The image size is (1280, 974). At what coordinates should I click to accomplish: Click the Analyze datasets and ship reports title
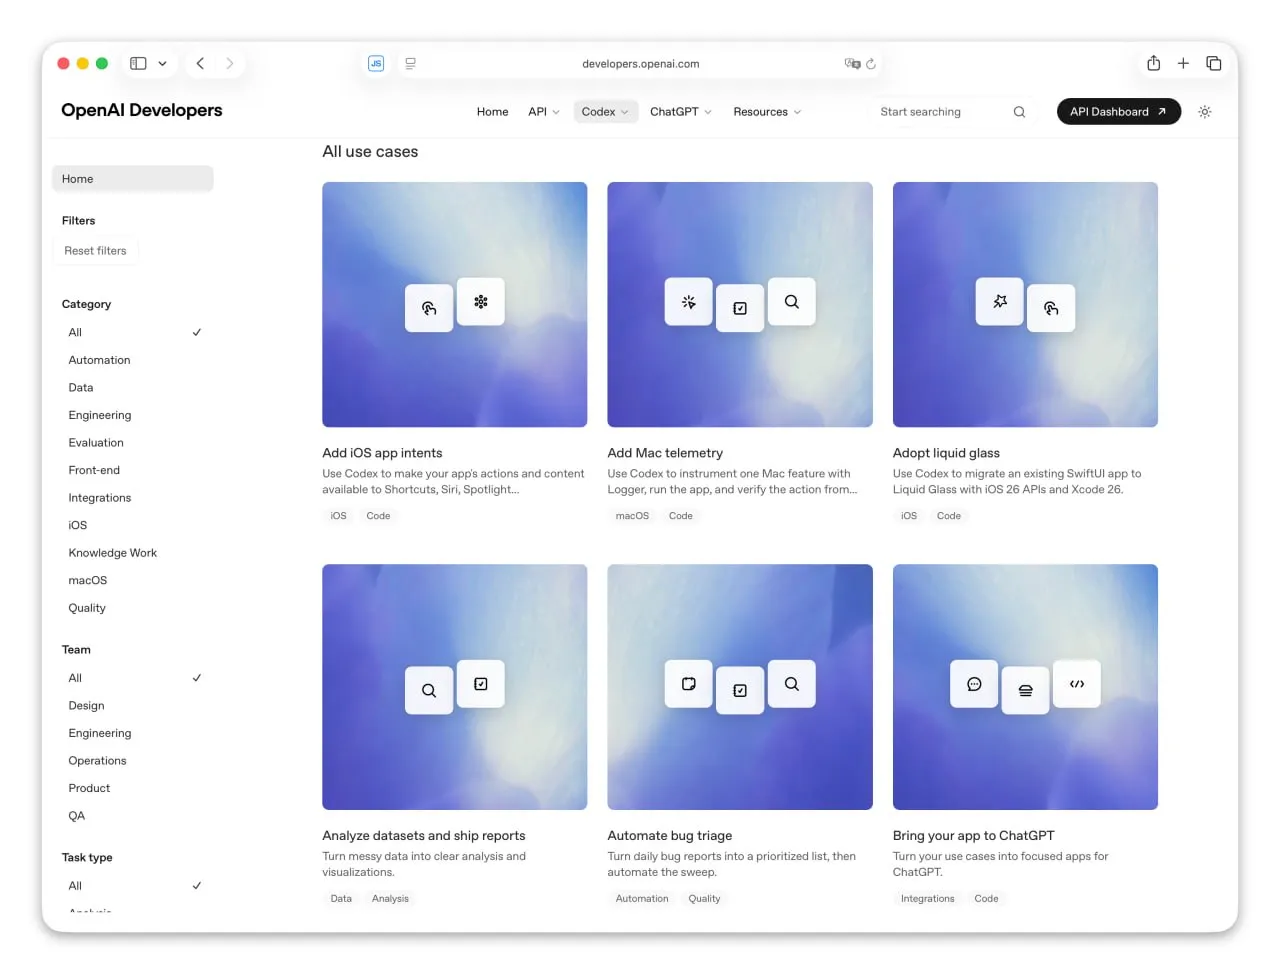pyautogui.click(x=424, y=836)
